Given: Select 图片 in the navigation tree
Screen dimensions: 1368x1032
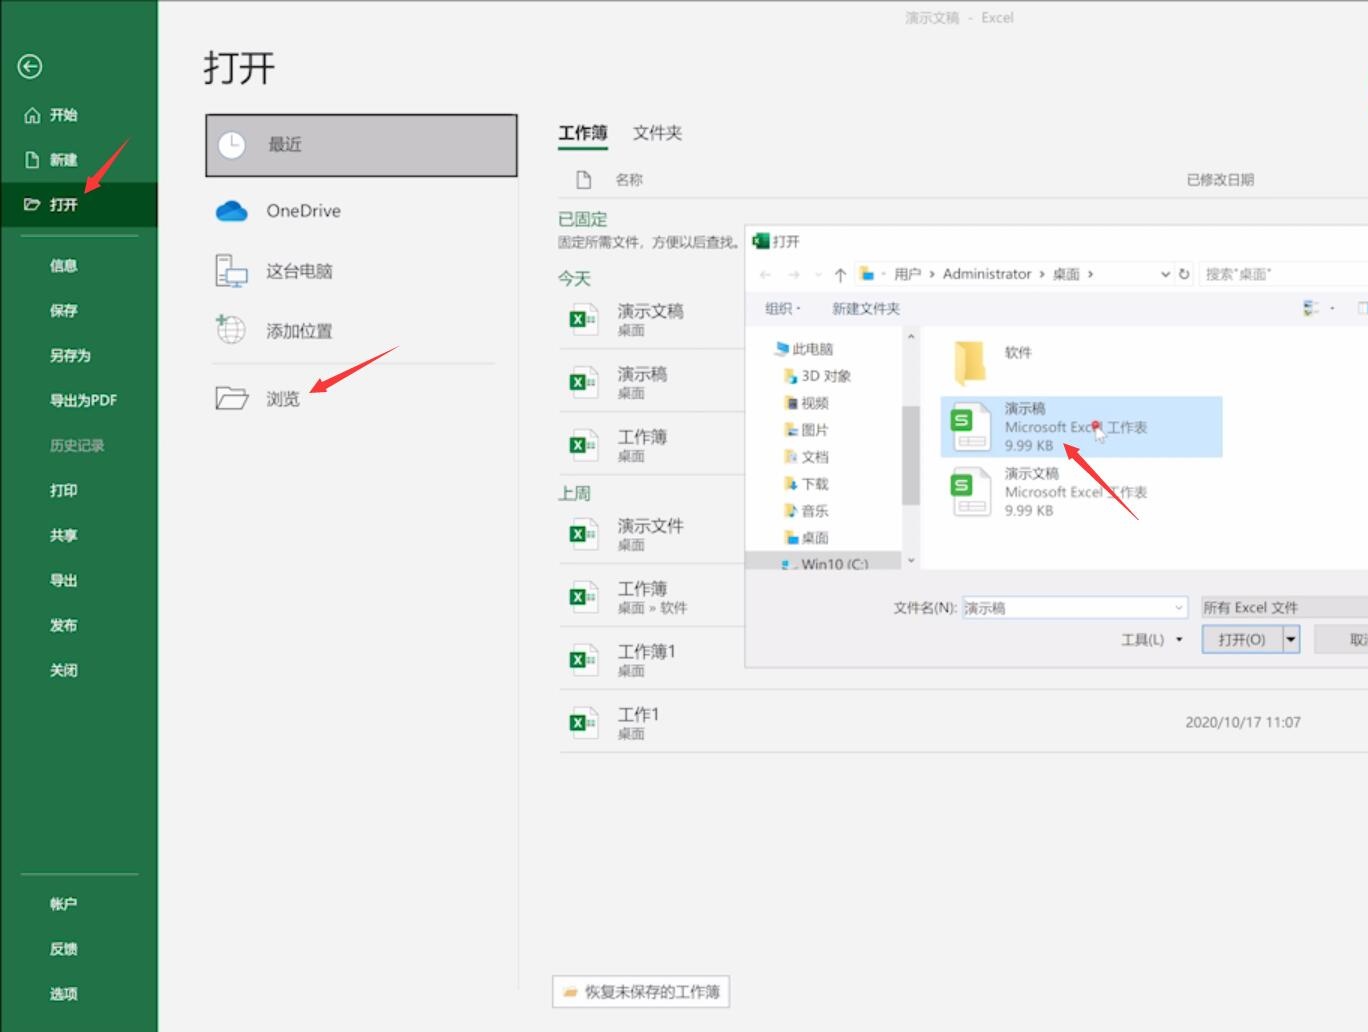Looking at the screenshot, I should [807, 430].
